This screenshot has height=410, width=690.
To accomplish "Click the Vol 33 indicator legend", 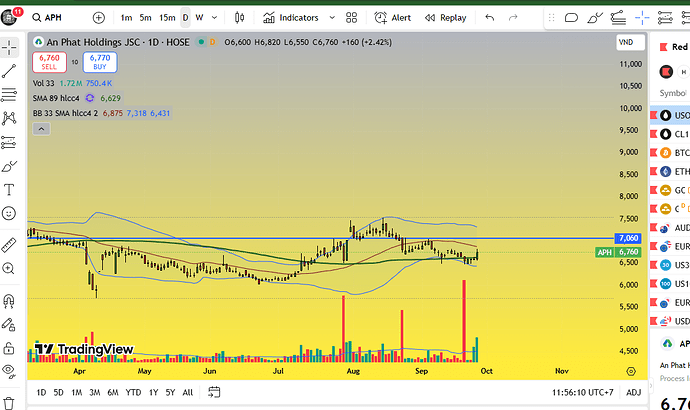I will point(44,83).
